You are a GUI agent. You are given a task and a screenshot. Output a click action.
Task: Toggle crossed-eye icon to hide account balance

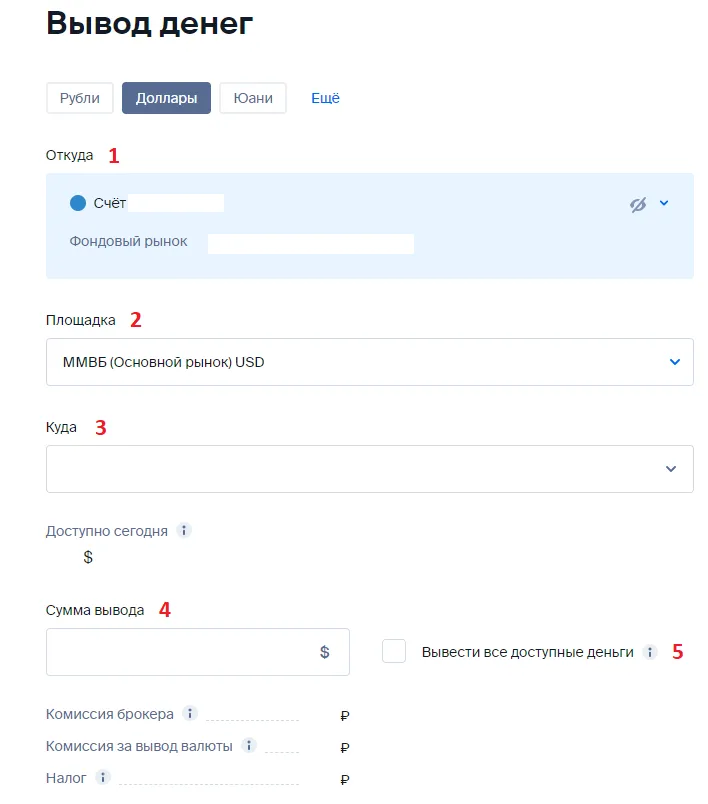coord(638,204)
